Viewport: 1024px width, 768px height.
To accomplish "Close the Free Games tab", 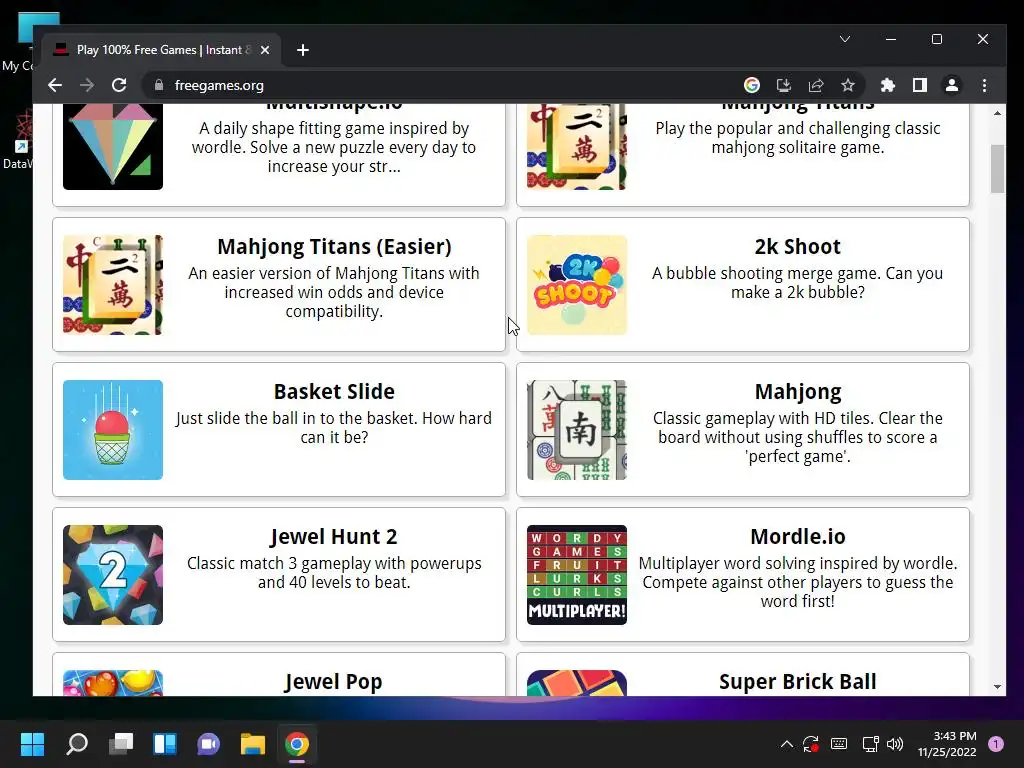I will coord(264,50).
